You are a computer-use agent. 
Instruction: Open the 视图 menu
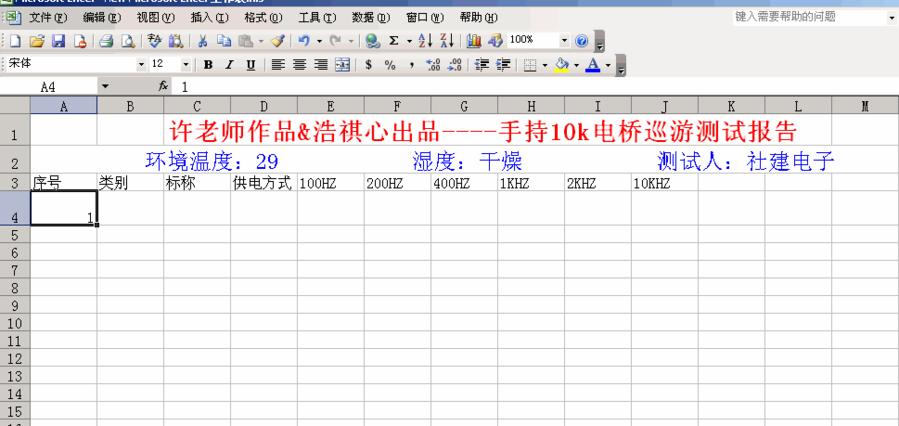tap(155, 18)
